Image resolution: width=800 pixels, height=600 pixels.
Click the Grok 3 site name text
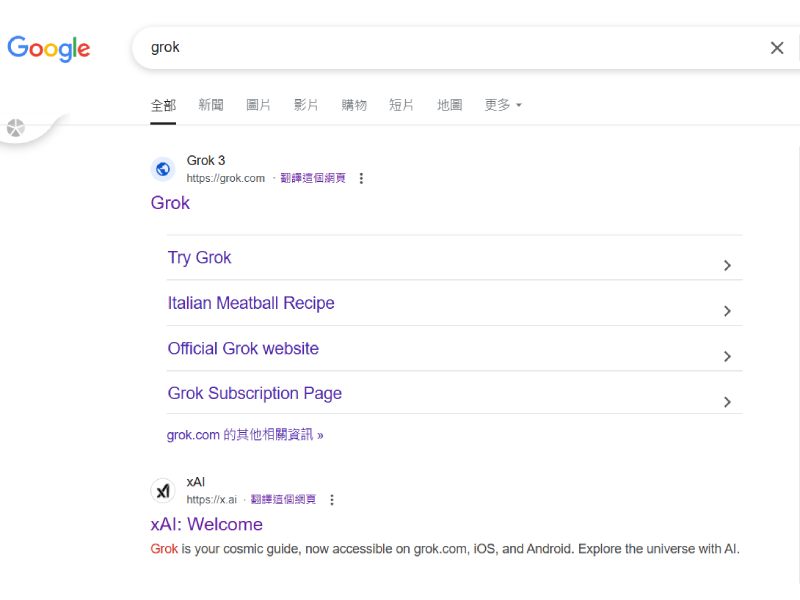coord(206,160)
